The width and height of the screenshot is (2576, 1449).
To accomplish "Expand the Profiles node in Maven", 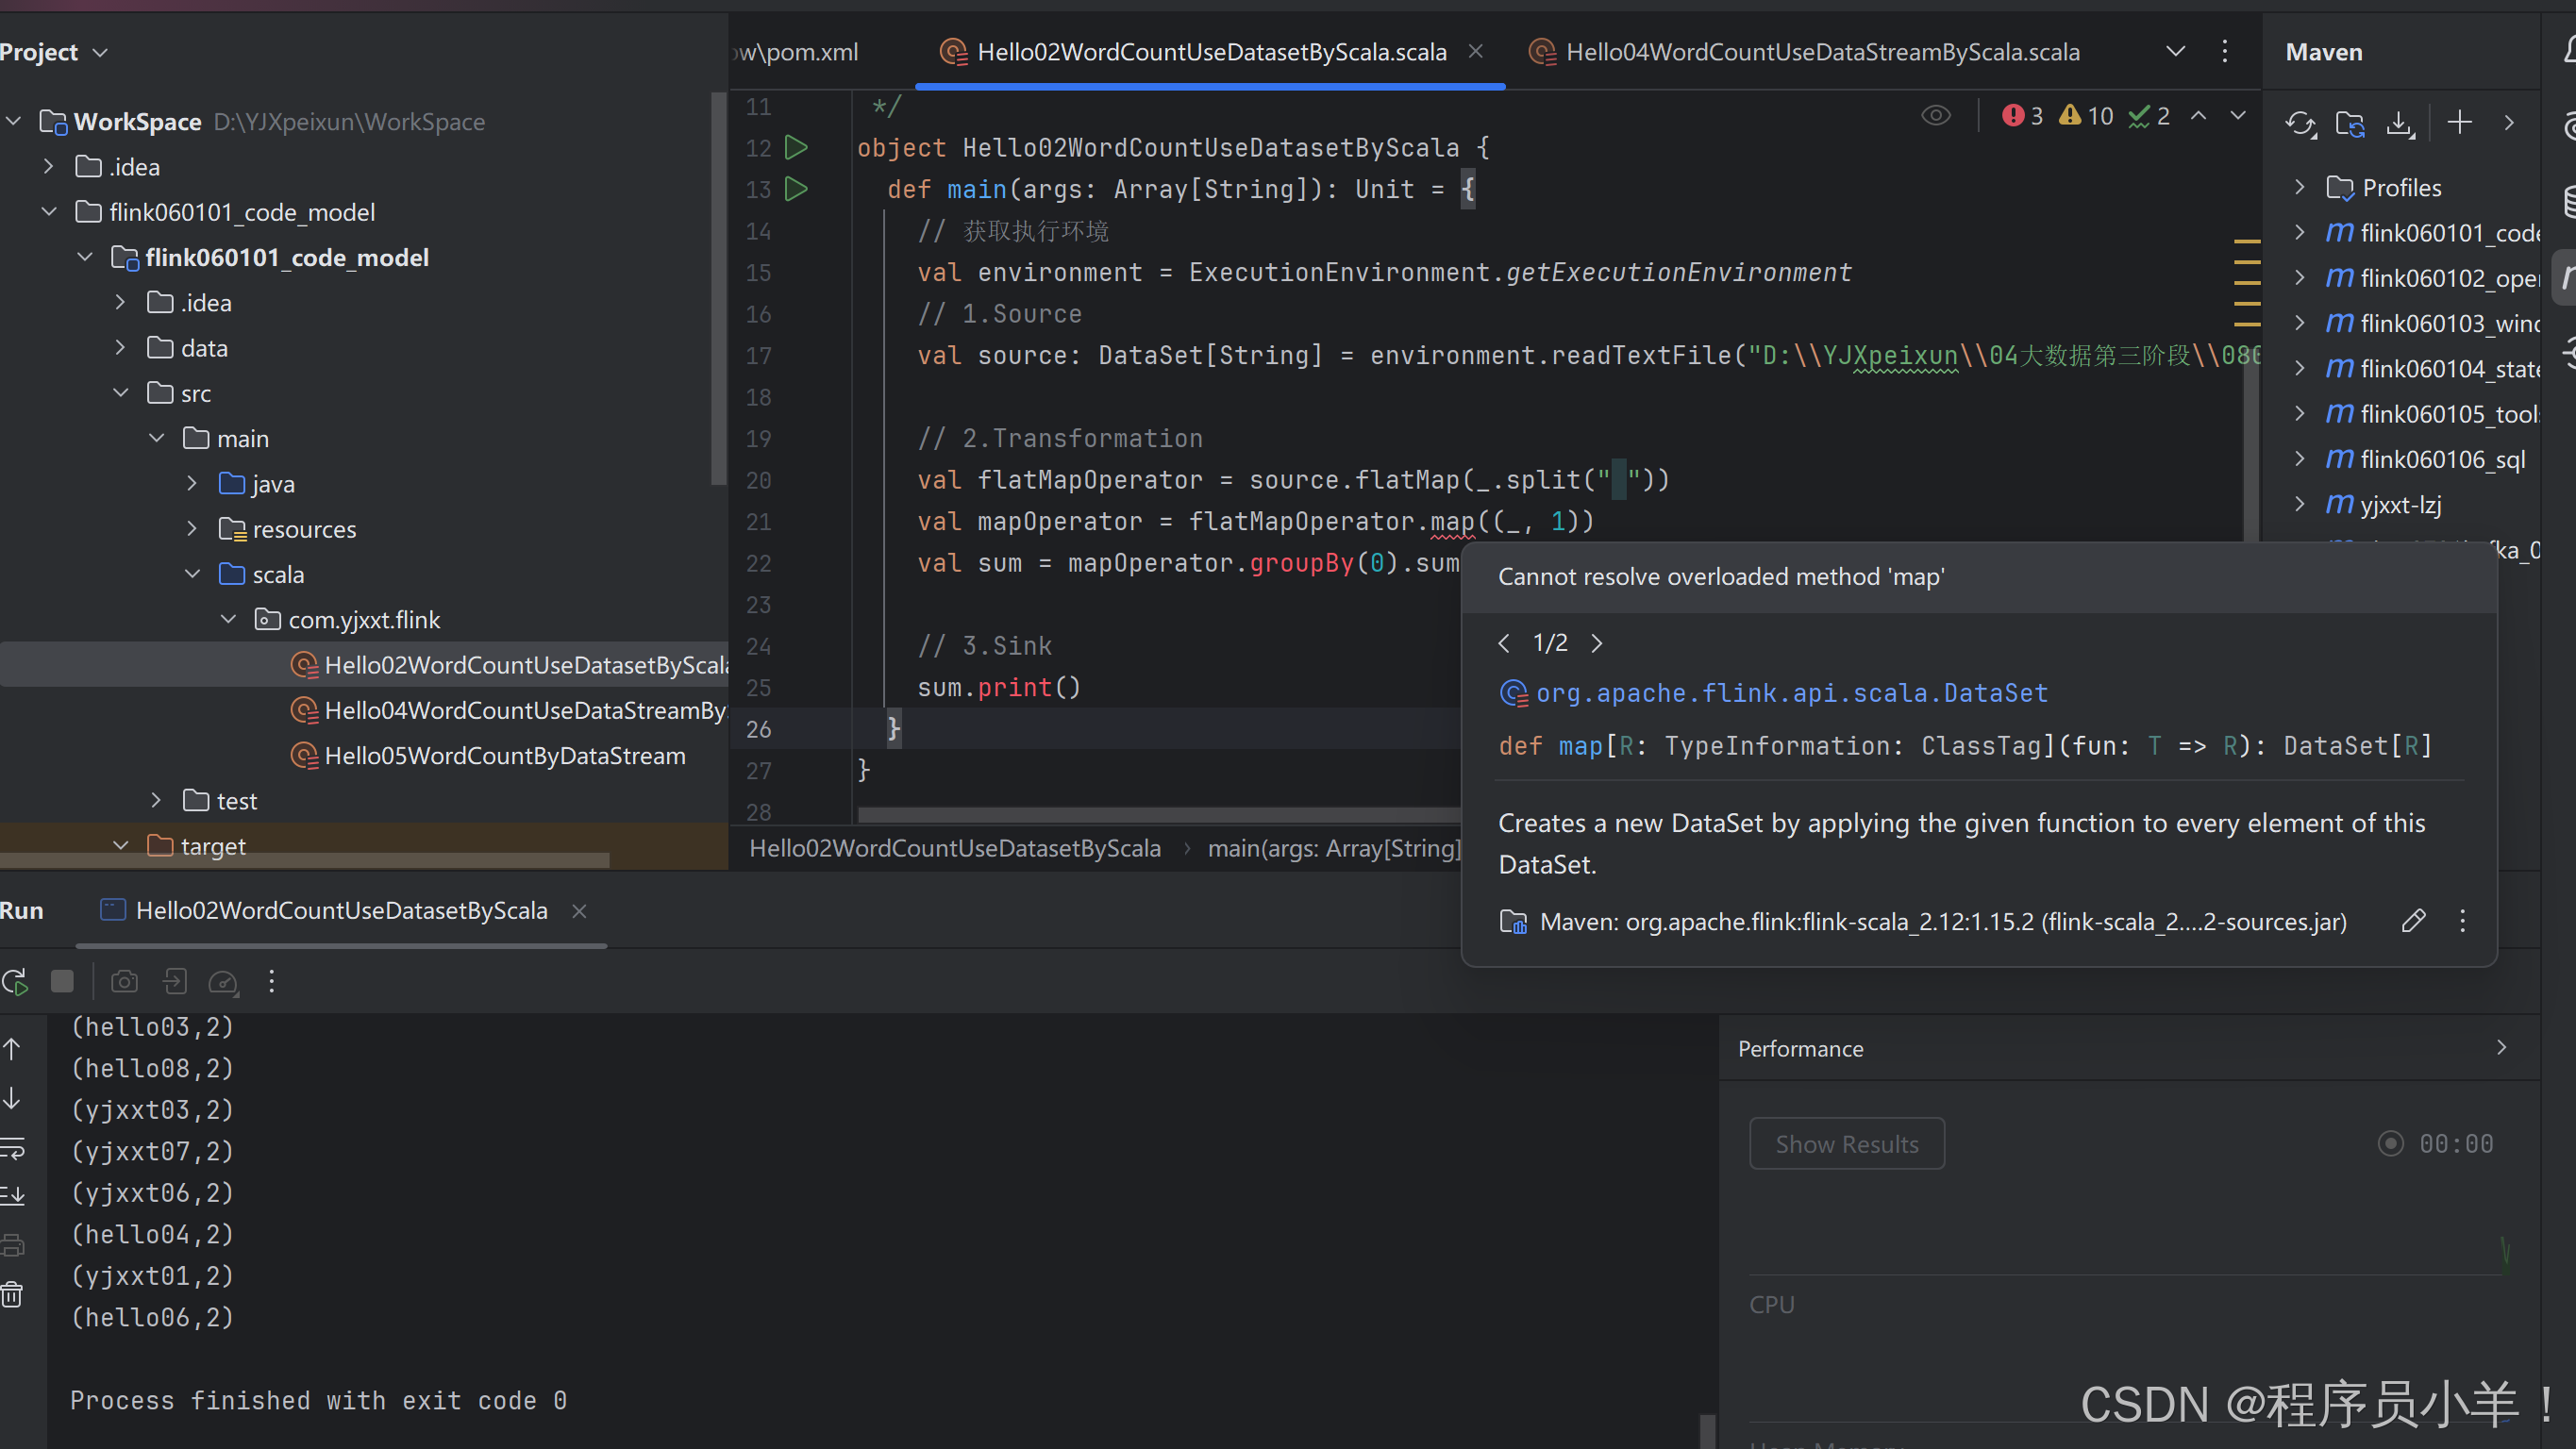I will 2299,187.
